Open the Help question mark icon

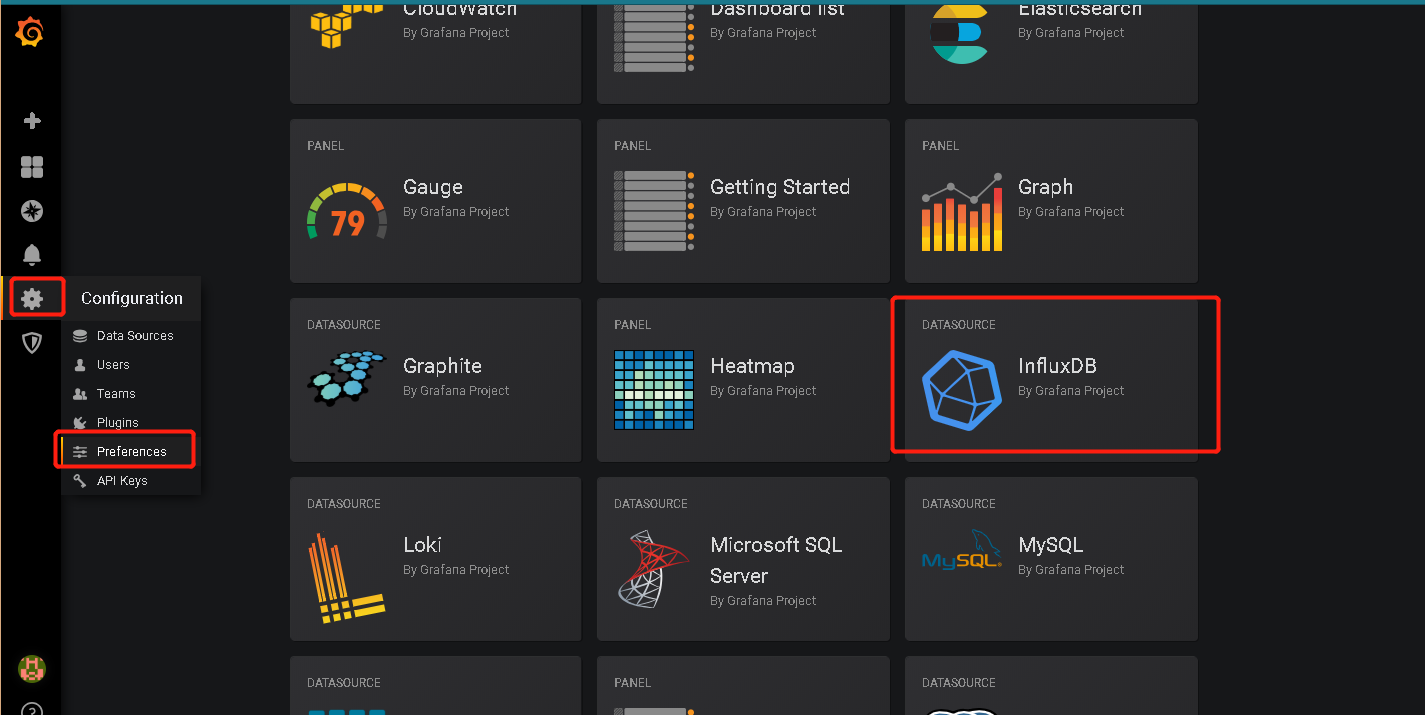(x=32, y=709)
